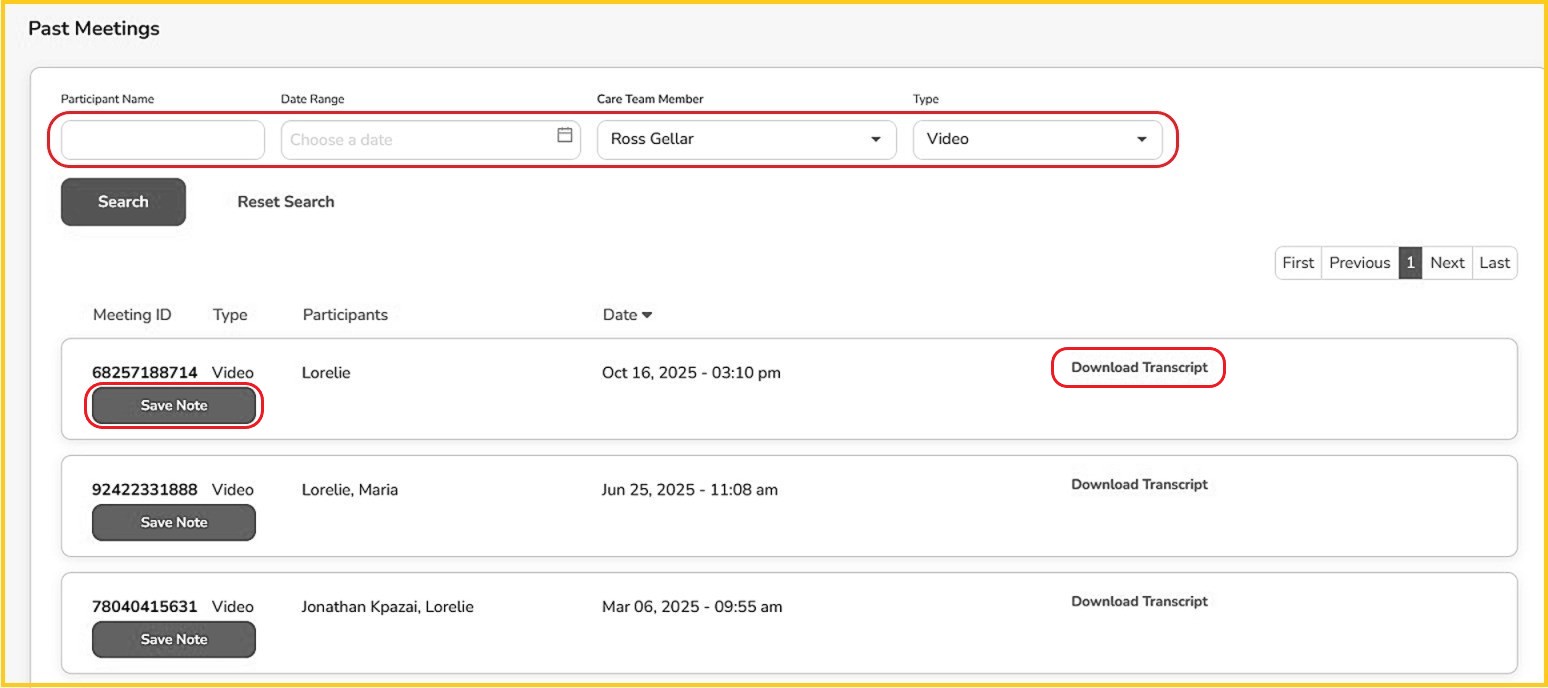Click Reset Search
This screenshot has width=1548, height=688.
tap(286, 202)
